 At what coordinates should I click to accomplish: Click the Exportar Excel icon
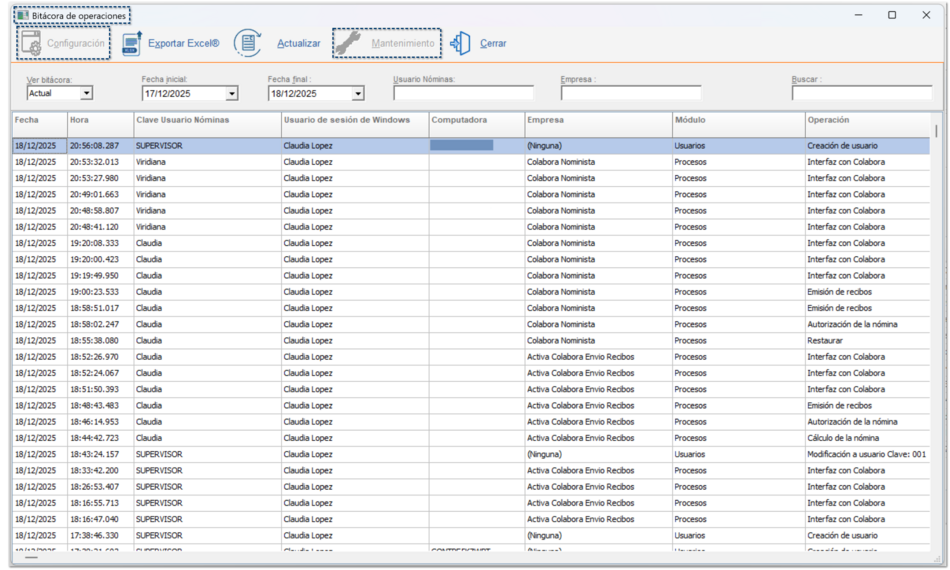(132, 44)
